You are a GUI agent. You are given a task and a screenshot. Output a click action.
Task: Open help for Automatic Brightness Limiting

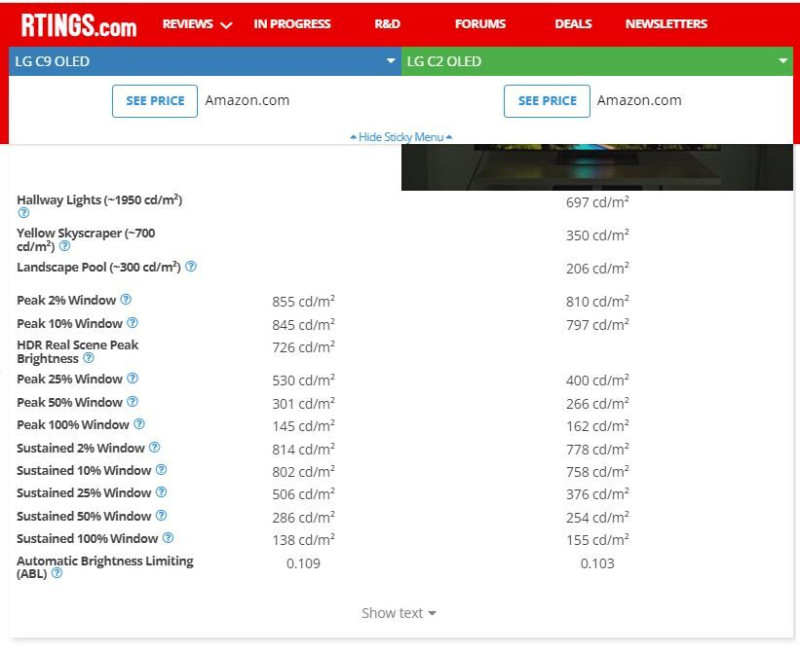point(57,573)
